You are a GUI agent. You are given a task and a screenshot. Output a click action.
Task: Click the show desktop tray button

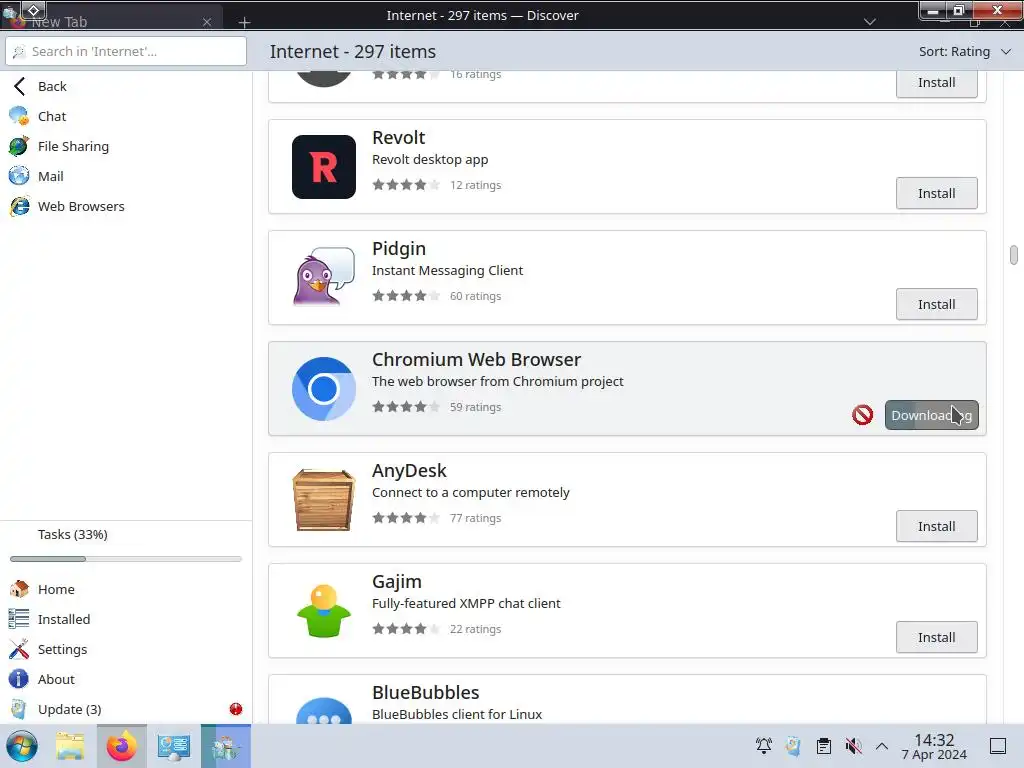998,746
